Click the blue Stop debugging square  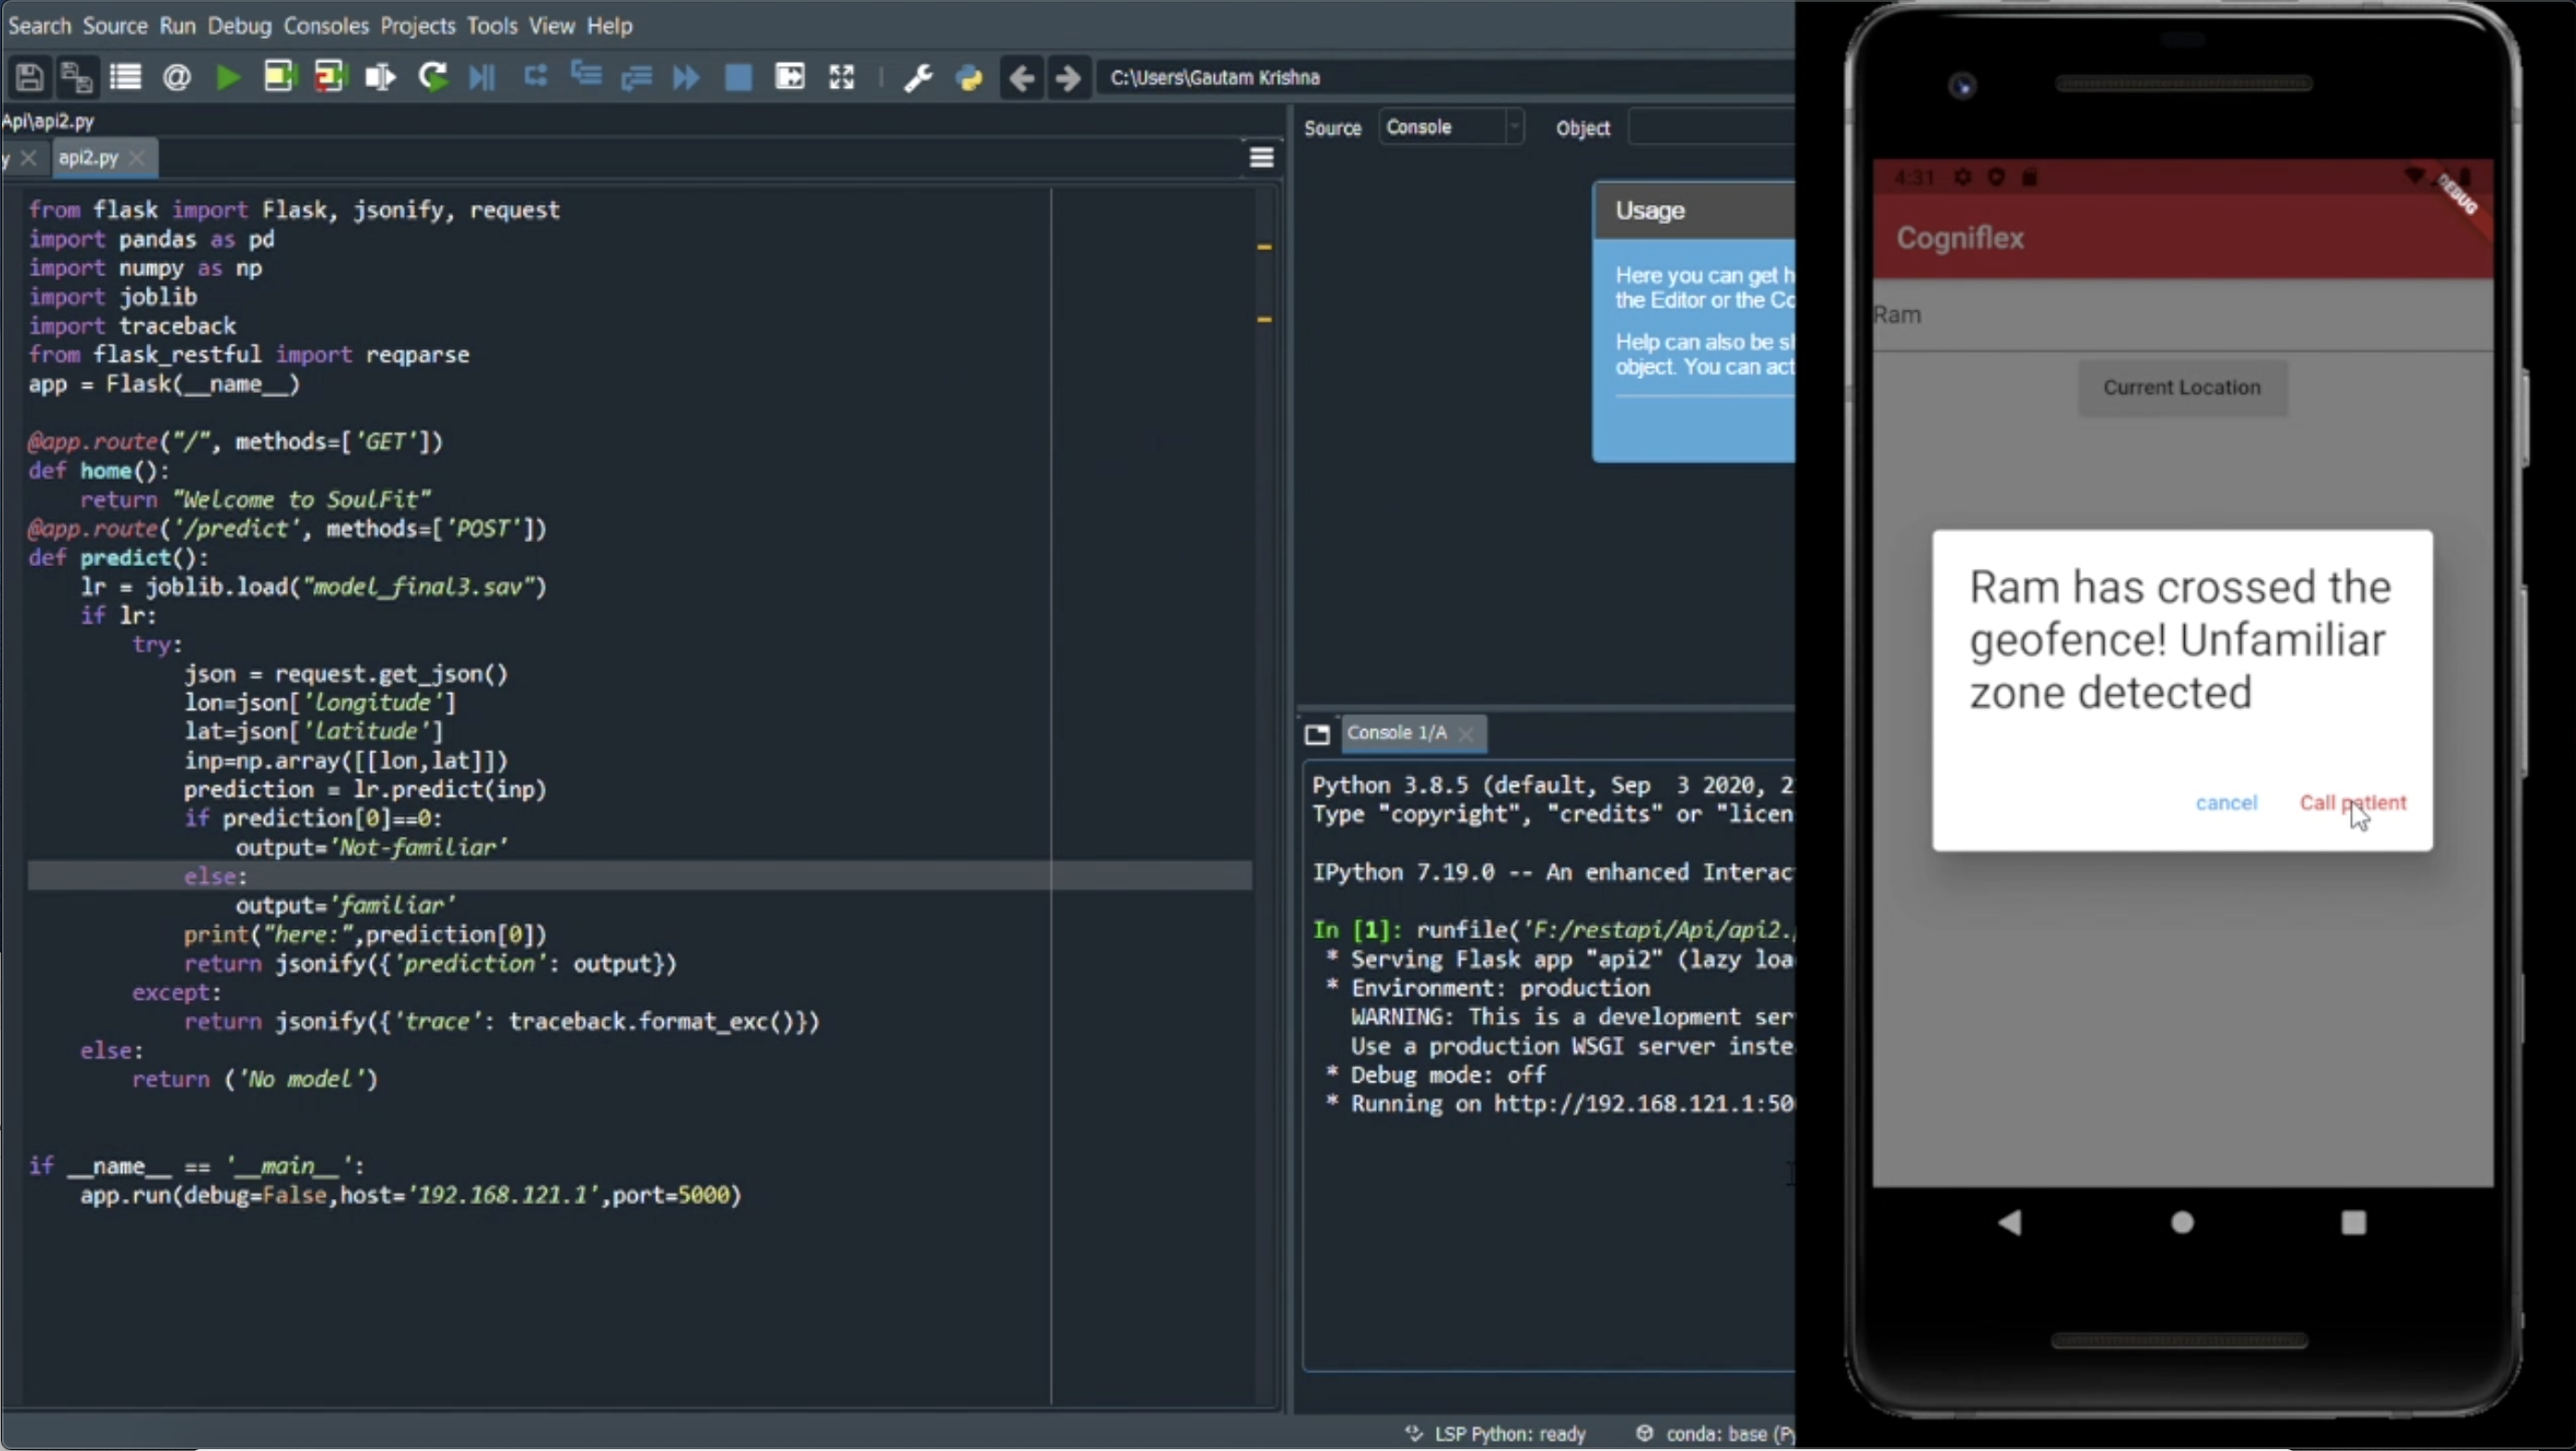click(738, 77)
